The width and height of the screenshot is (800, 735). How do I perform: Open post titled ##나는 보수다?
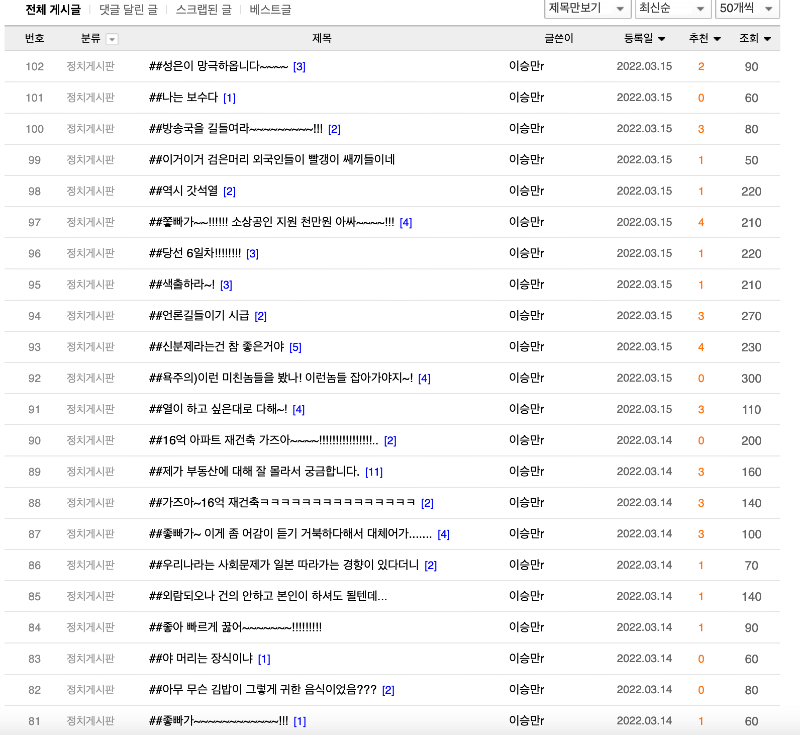coord(183,98)
